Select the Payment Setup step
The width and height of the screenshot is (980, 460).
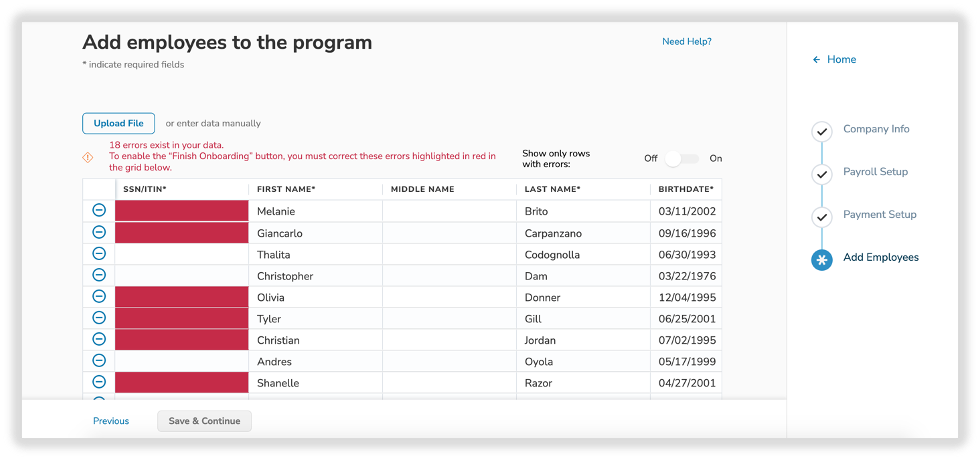tap(879, 215)
